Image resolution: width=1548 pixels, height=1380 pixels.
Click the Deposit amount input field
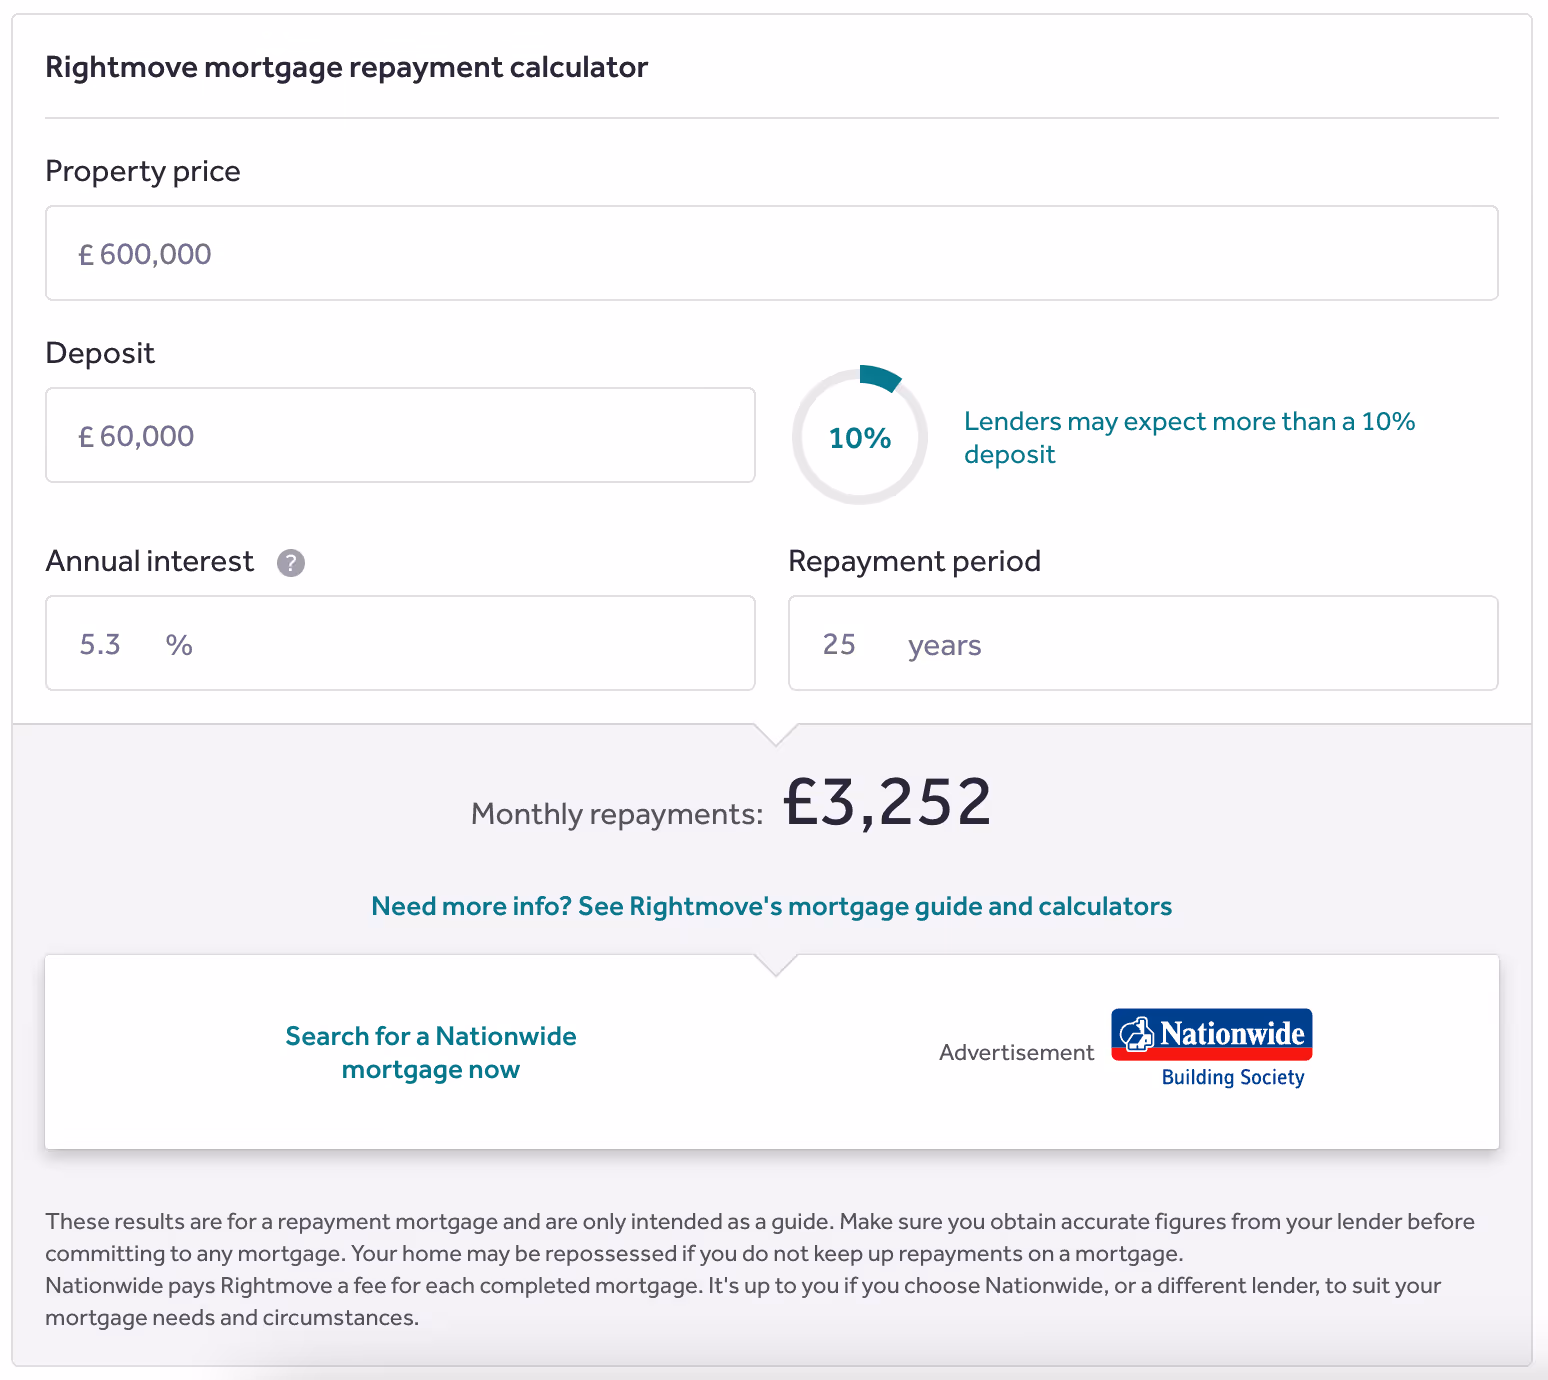[x=400, y=436]
